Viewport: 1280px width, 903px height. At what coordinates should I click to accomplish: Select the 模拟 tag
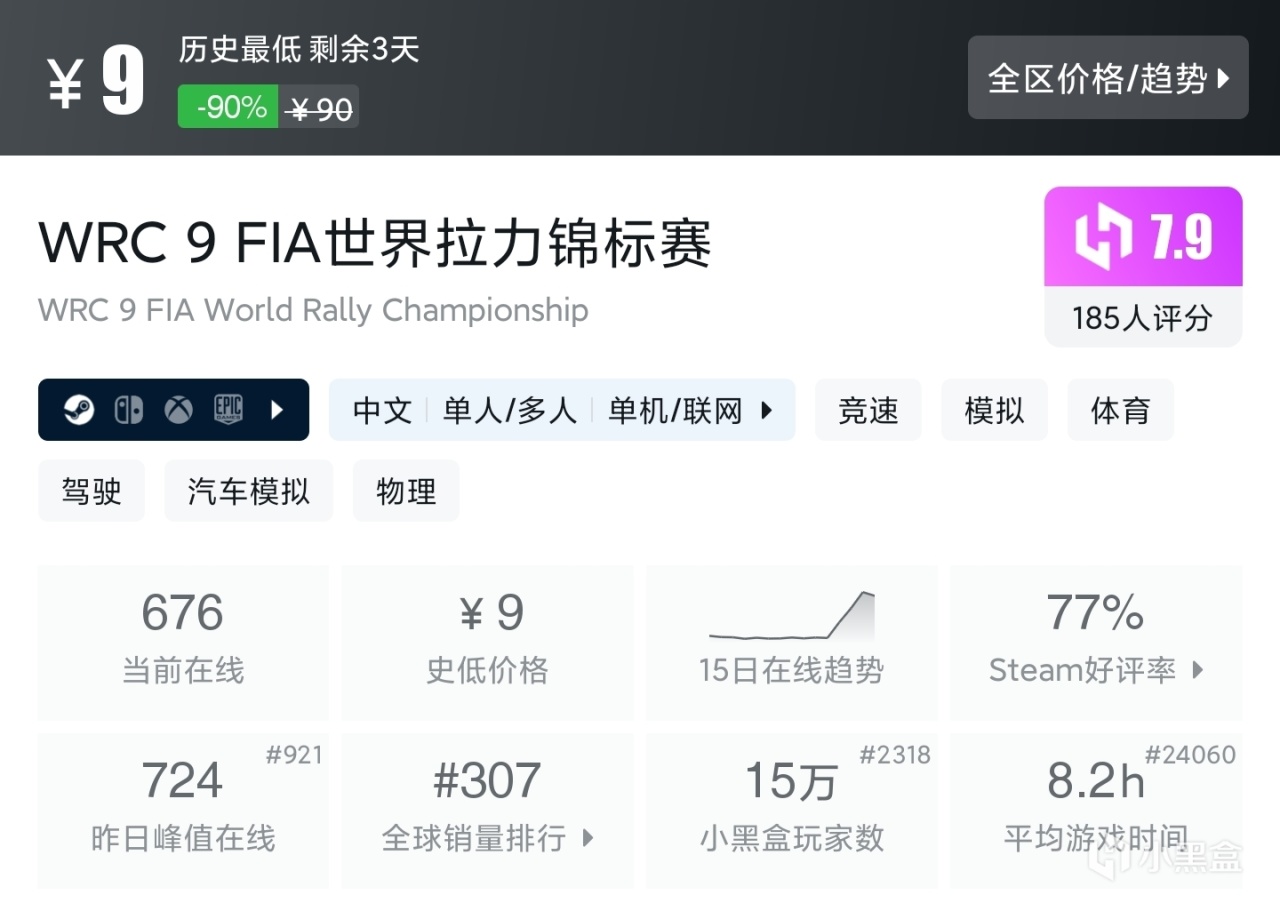coord(994,410)
